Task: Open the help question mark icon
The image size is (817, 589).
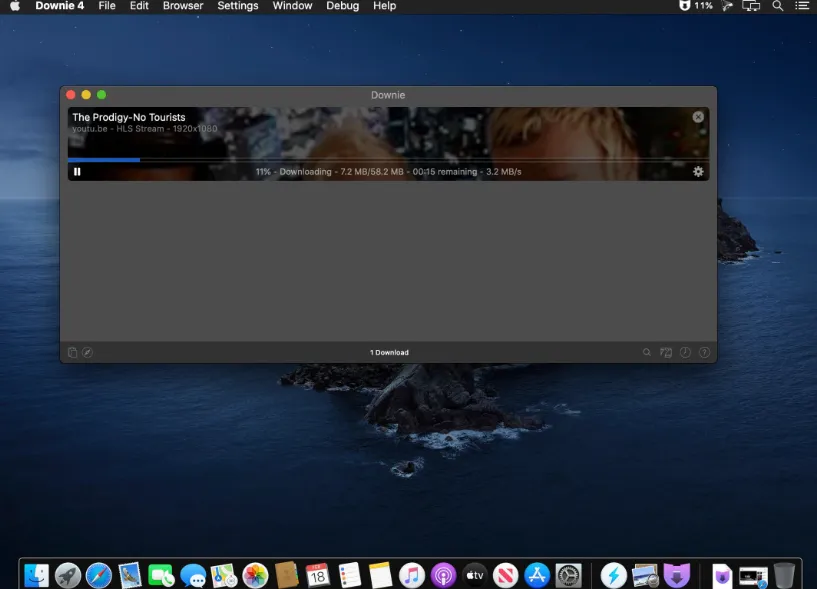Action: coord(704,352)
